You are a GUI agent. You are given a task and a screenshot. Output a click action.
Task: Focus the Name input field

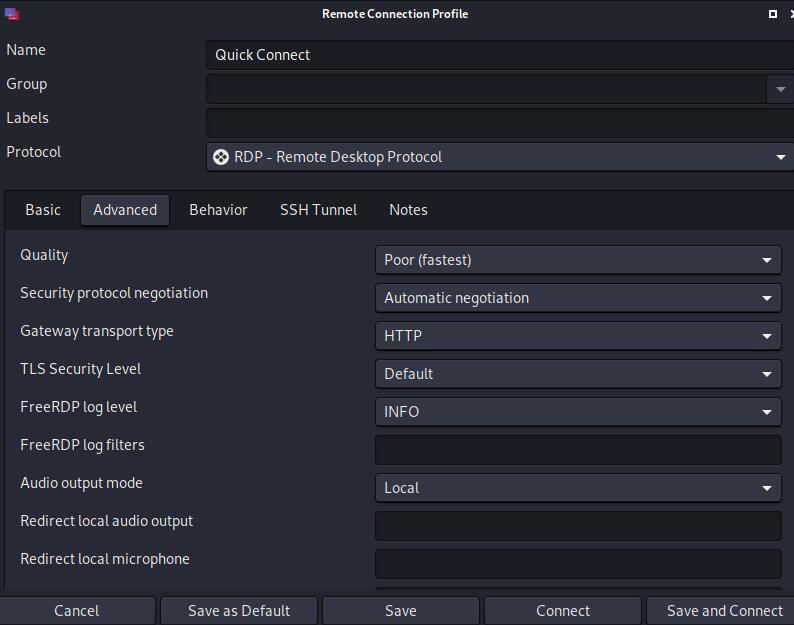tap(499, 55)
